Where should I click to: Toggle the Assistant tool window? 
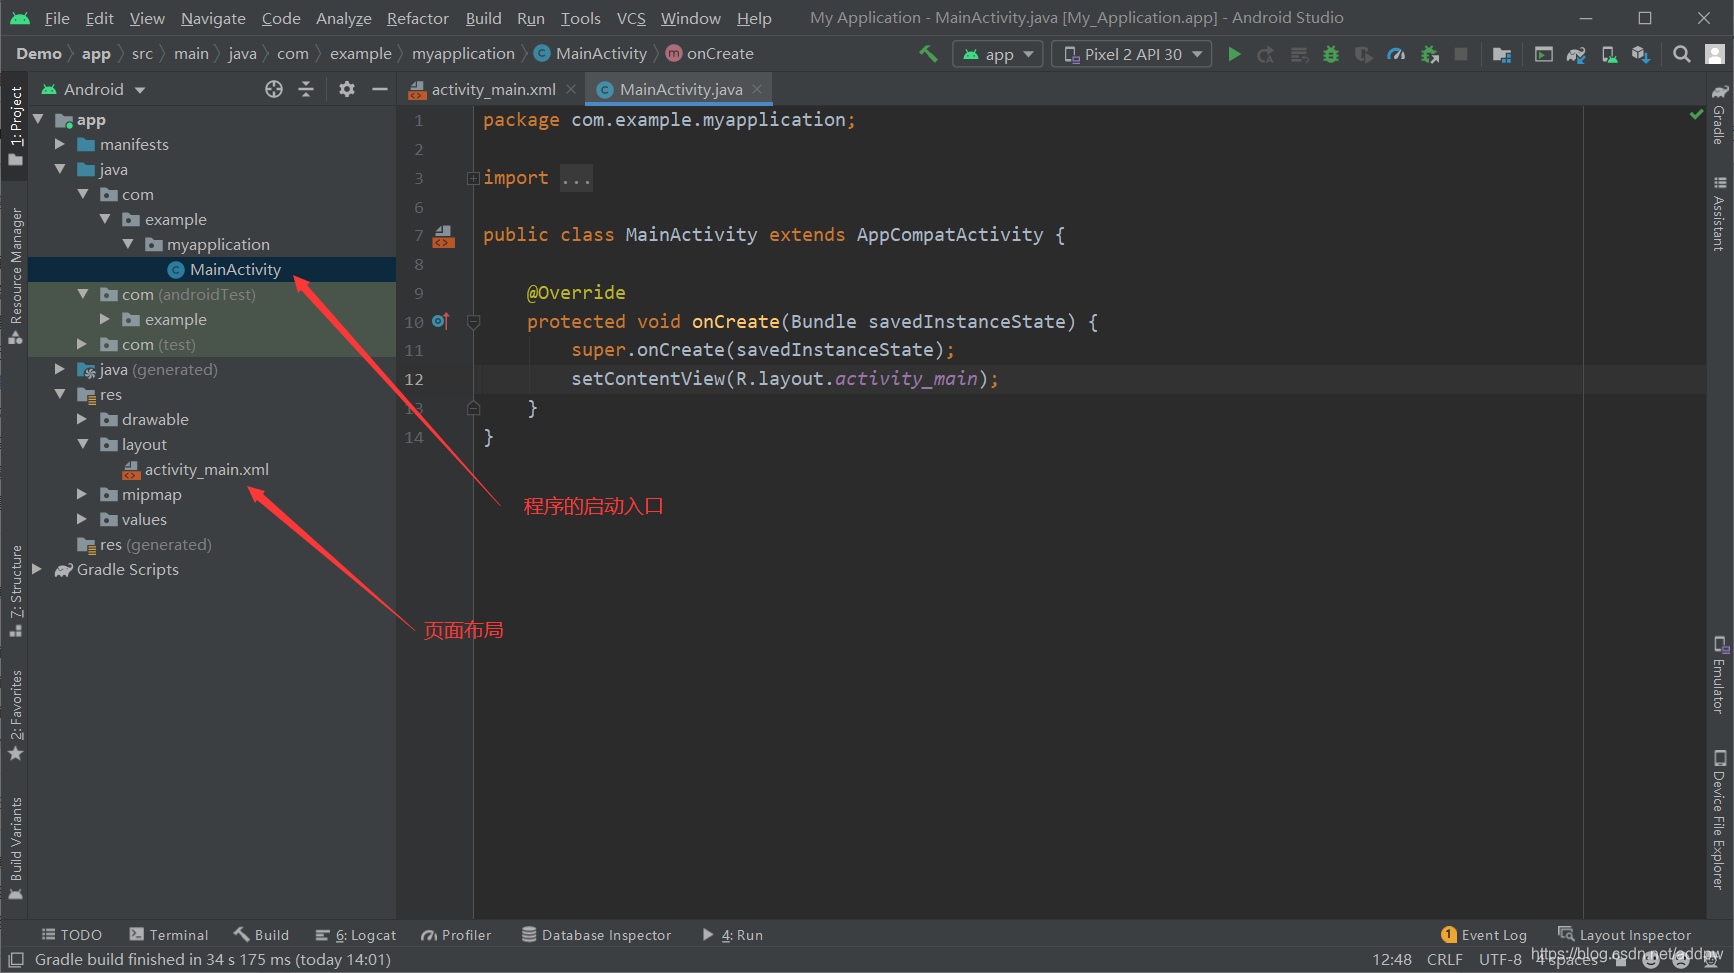(x=1719, y=213)
